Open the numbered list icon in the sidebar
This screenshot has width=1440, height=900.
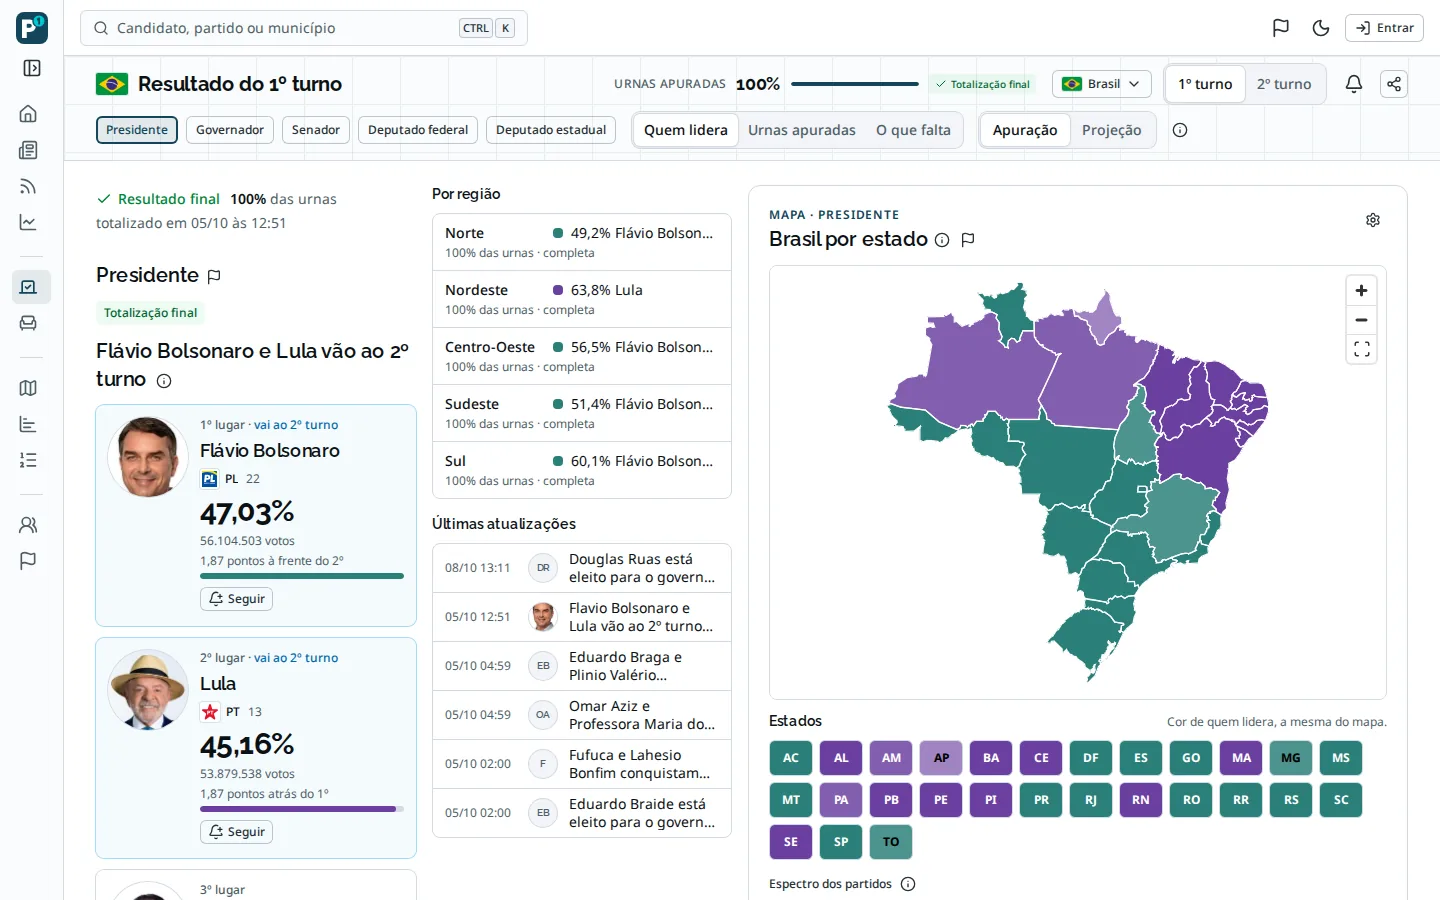coord(28,460)
